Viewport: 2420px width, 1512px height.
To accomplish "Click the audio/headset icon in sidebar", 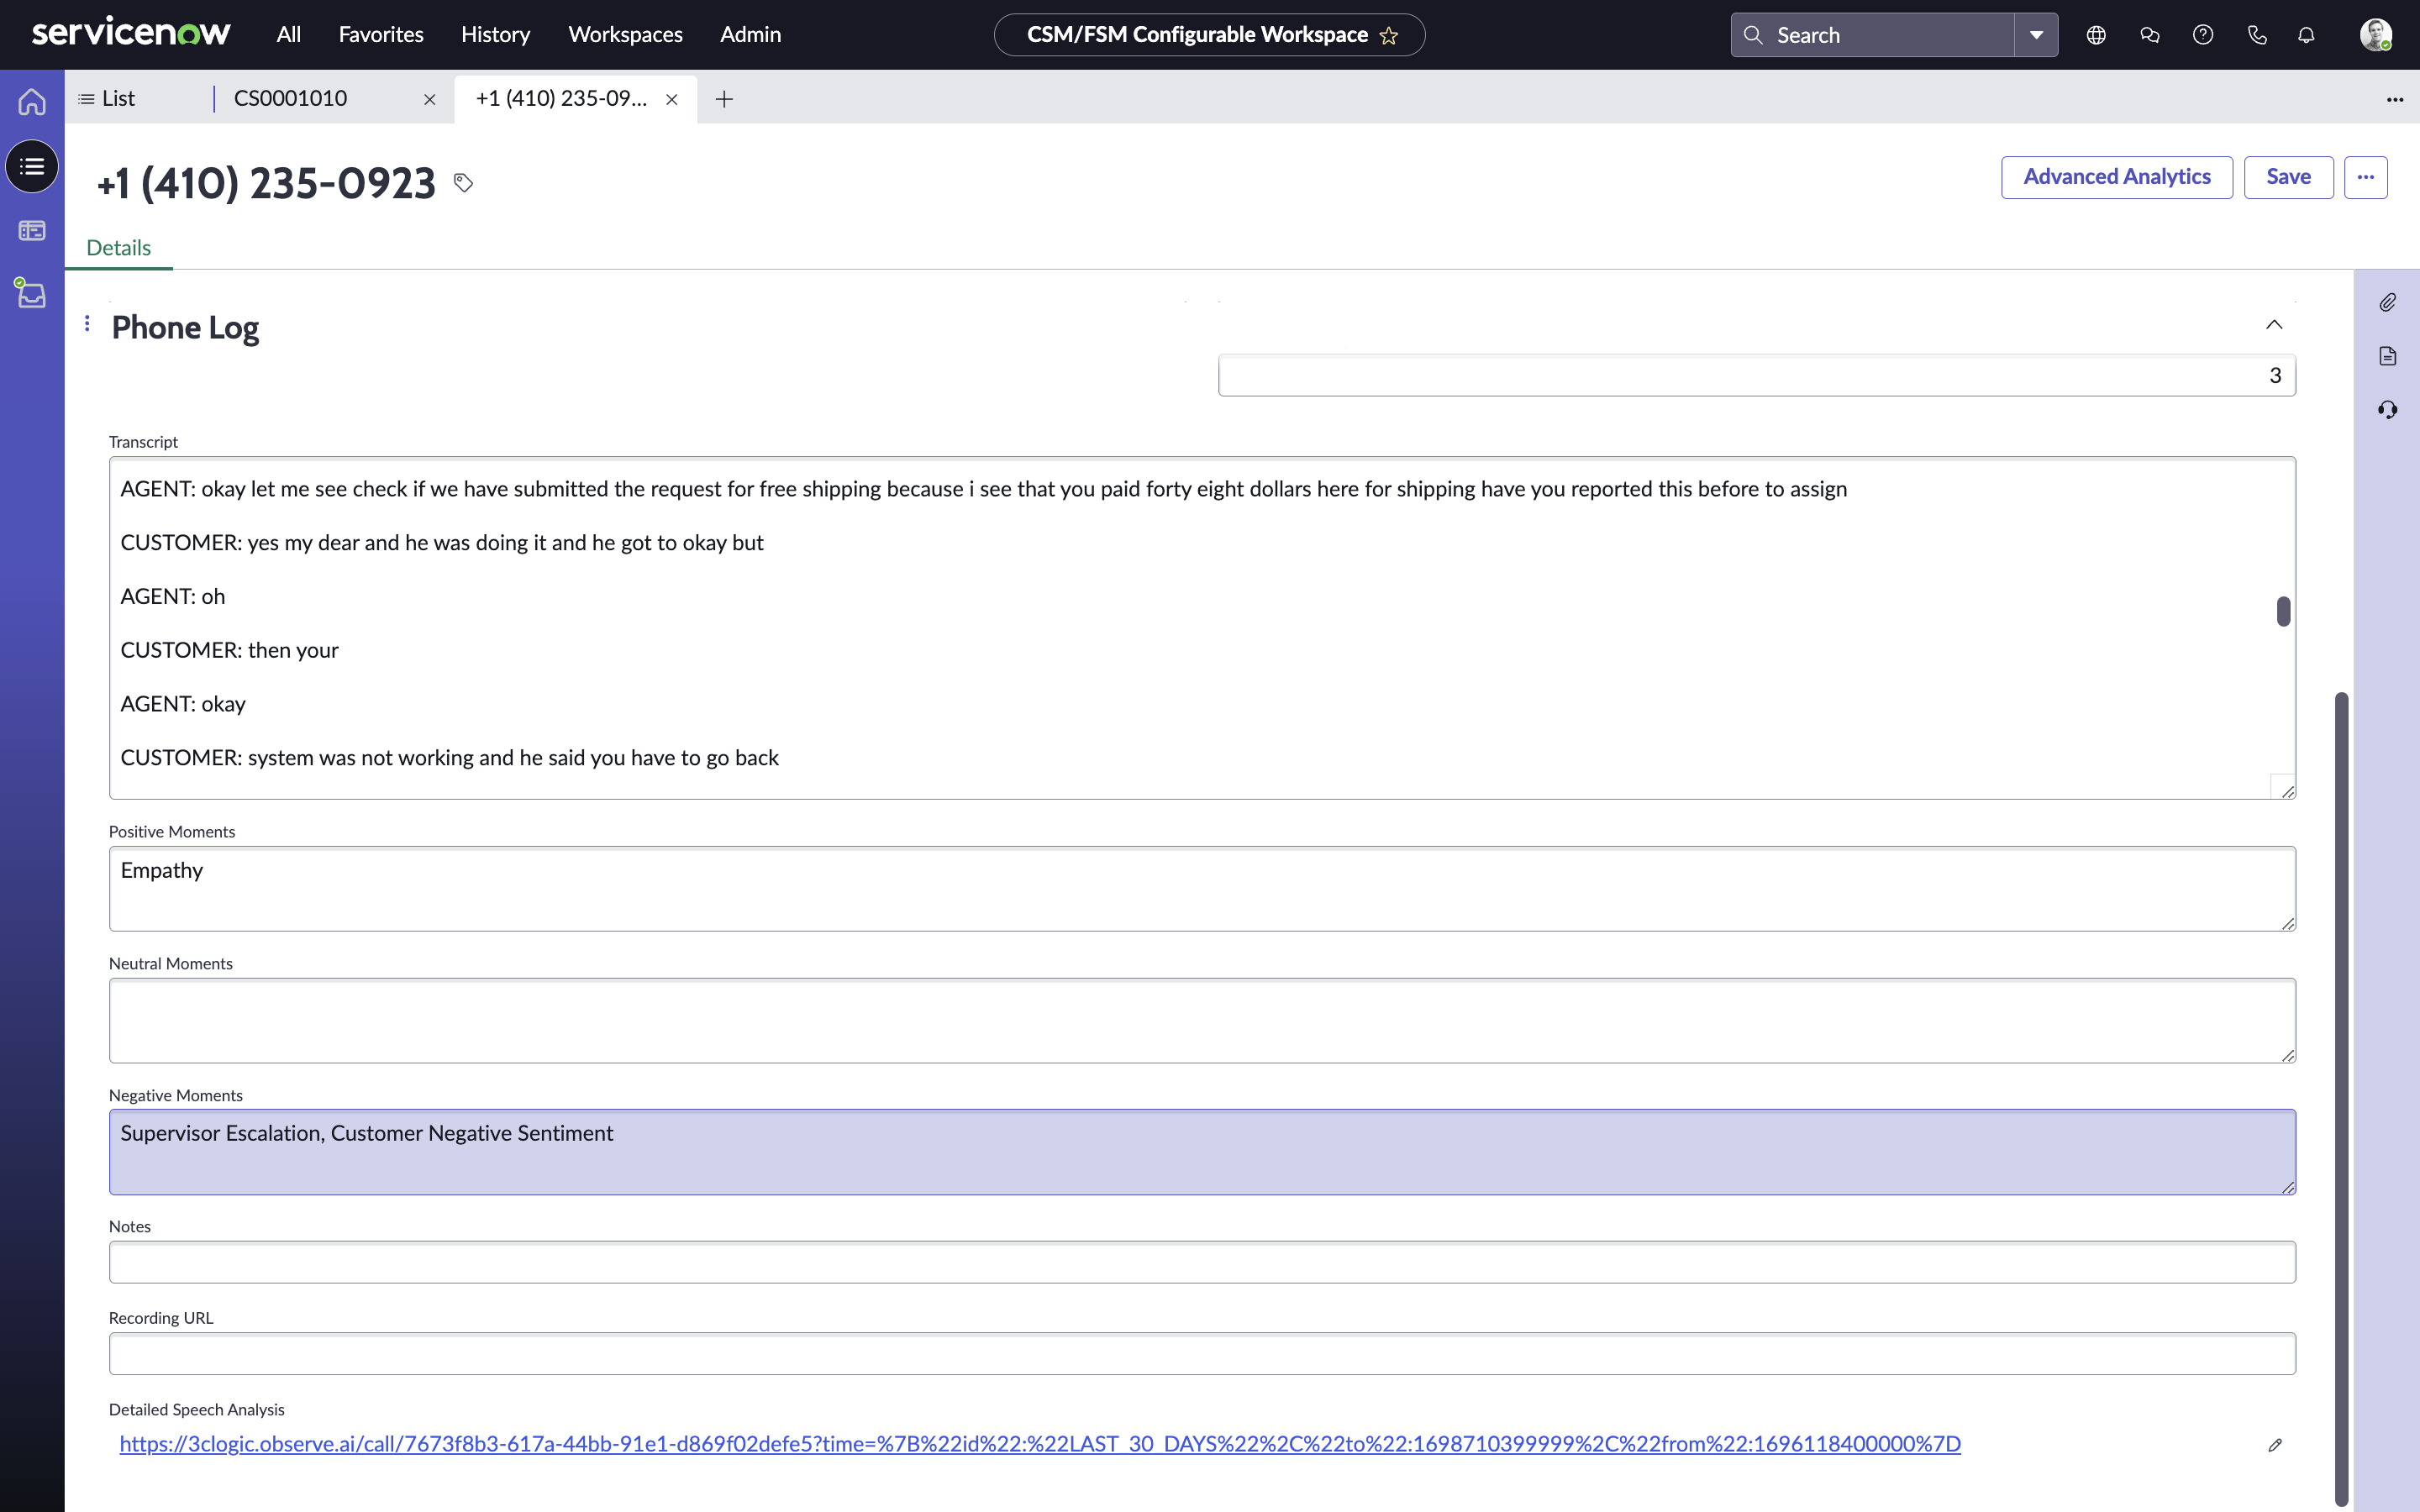I will 2389,407.
